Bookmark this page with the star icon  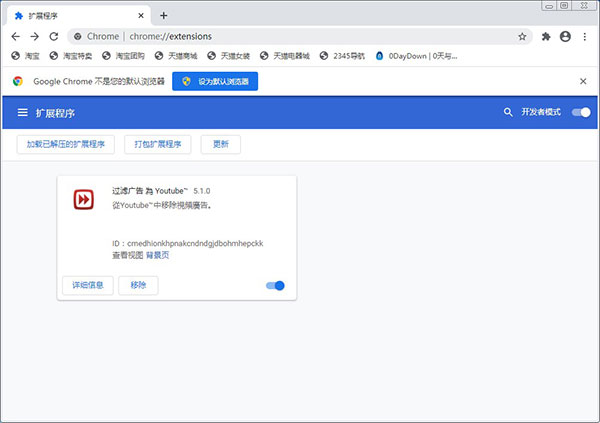pyautogui.click(x=522, y=36)
